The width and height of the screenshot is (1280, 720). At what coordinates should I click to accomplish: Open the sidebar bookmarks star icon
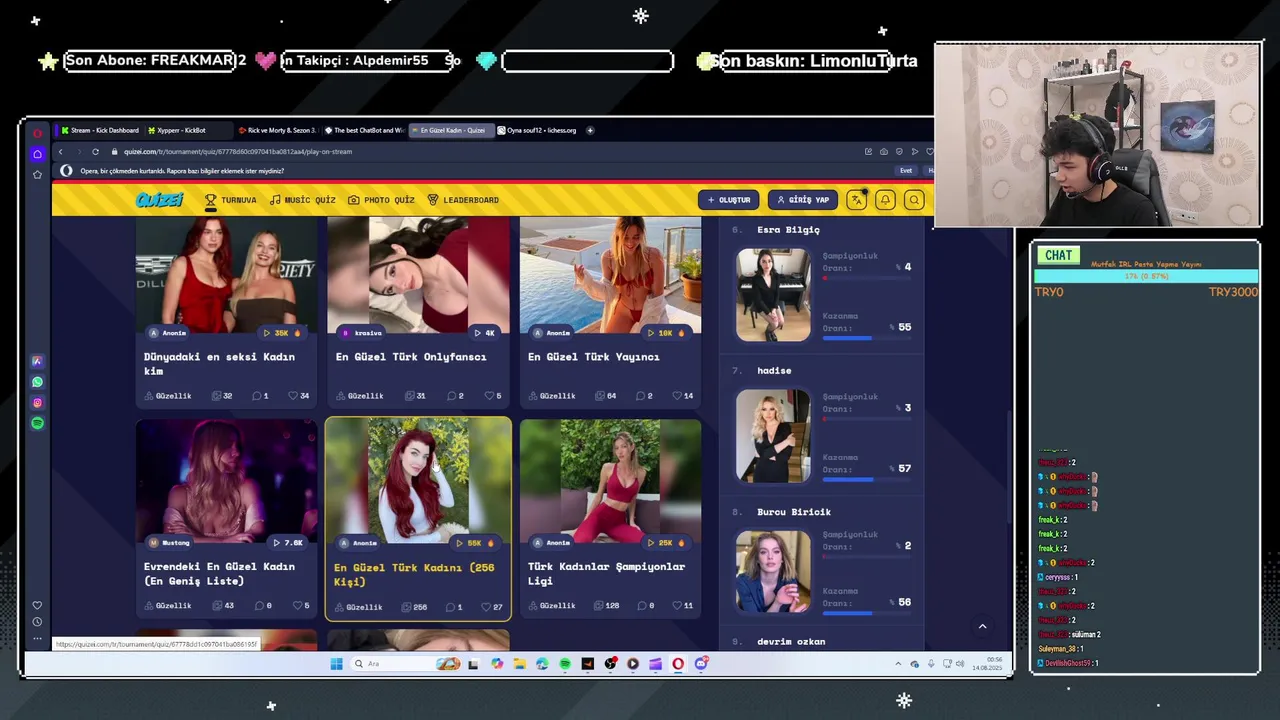pyautogui.click(x=37, y=175)
